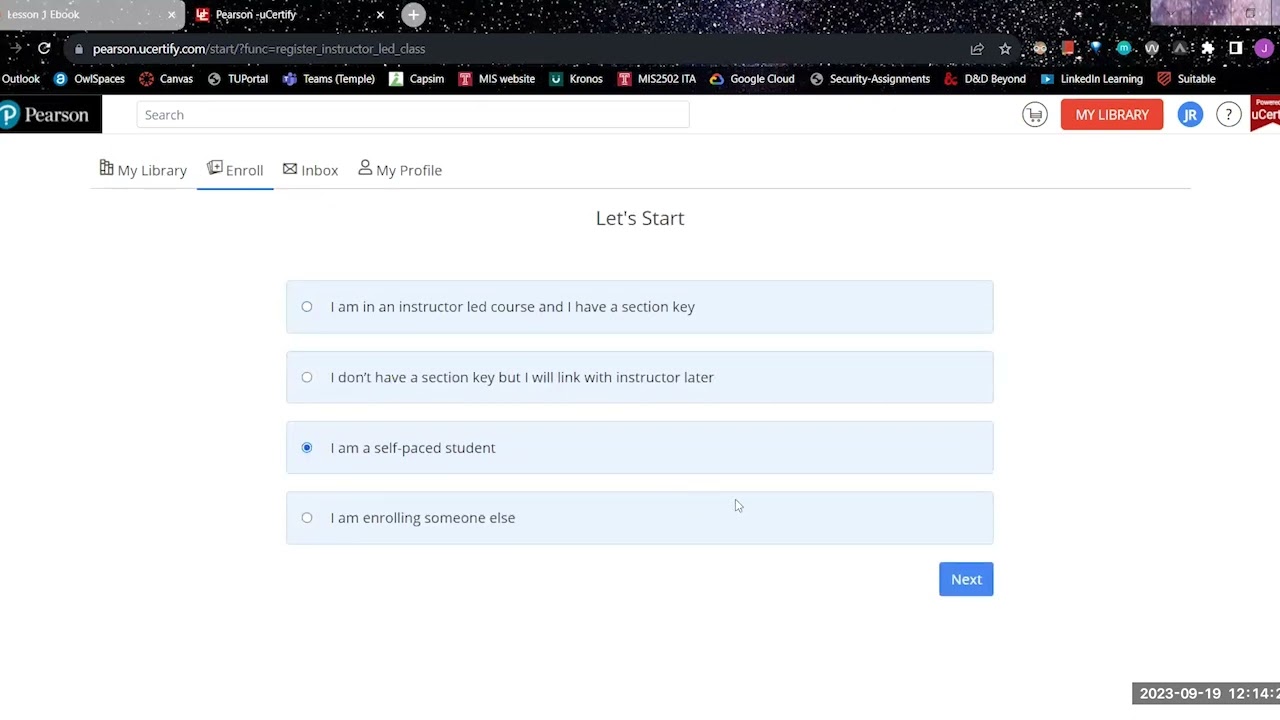Reload the page with the refresh icon
This screenshot has height=720, width=1280.
pos(44,48)
